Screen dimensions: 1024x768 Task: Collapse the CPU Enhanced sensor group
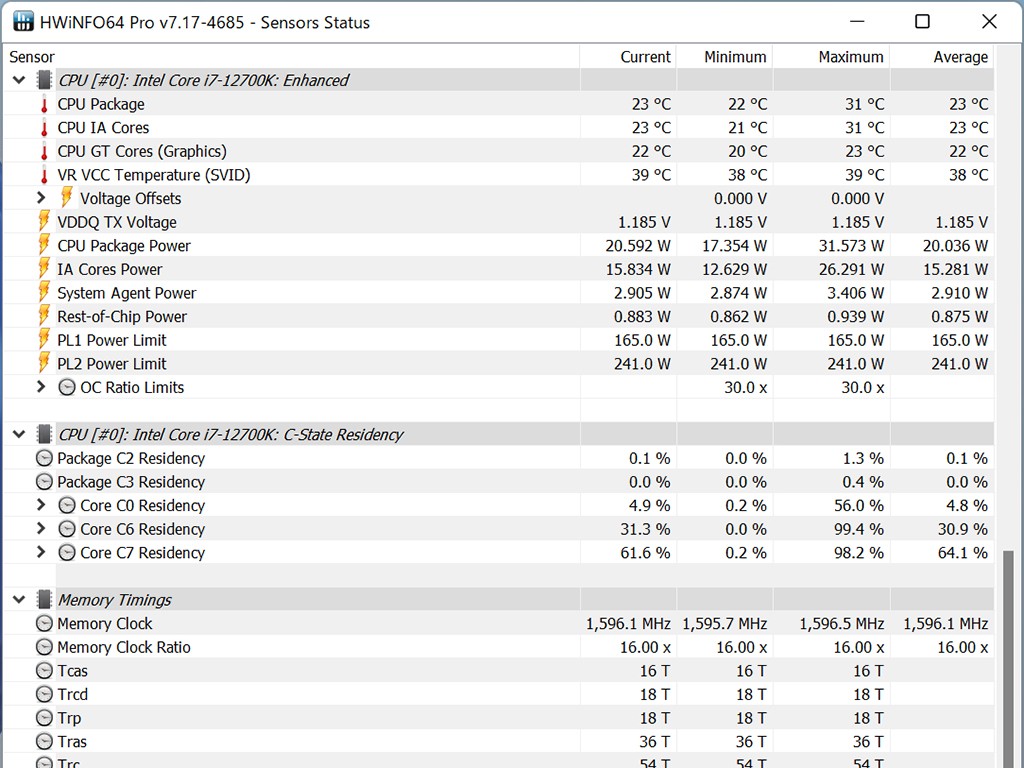[x=19, y=80]
